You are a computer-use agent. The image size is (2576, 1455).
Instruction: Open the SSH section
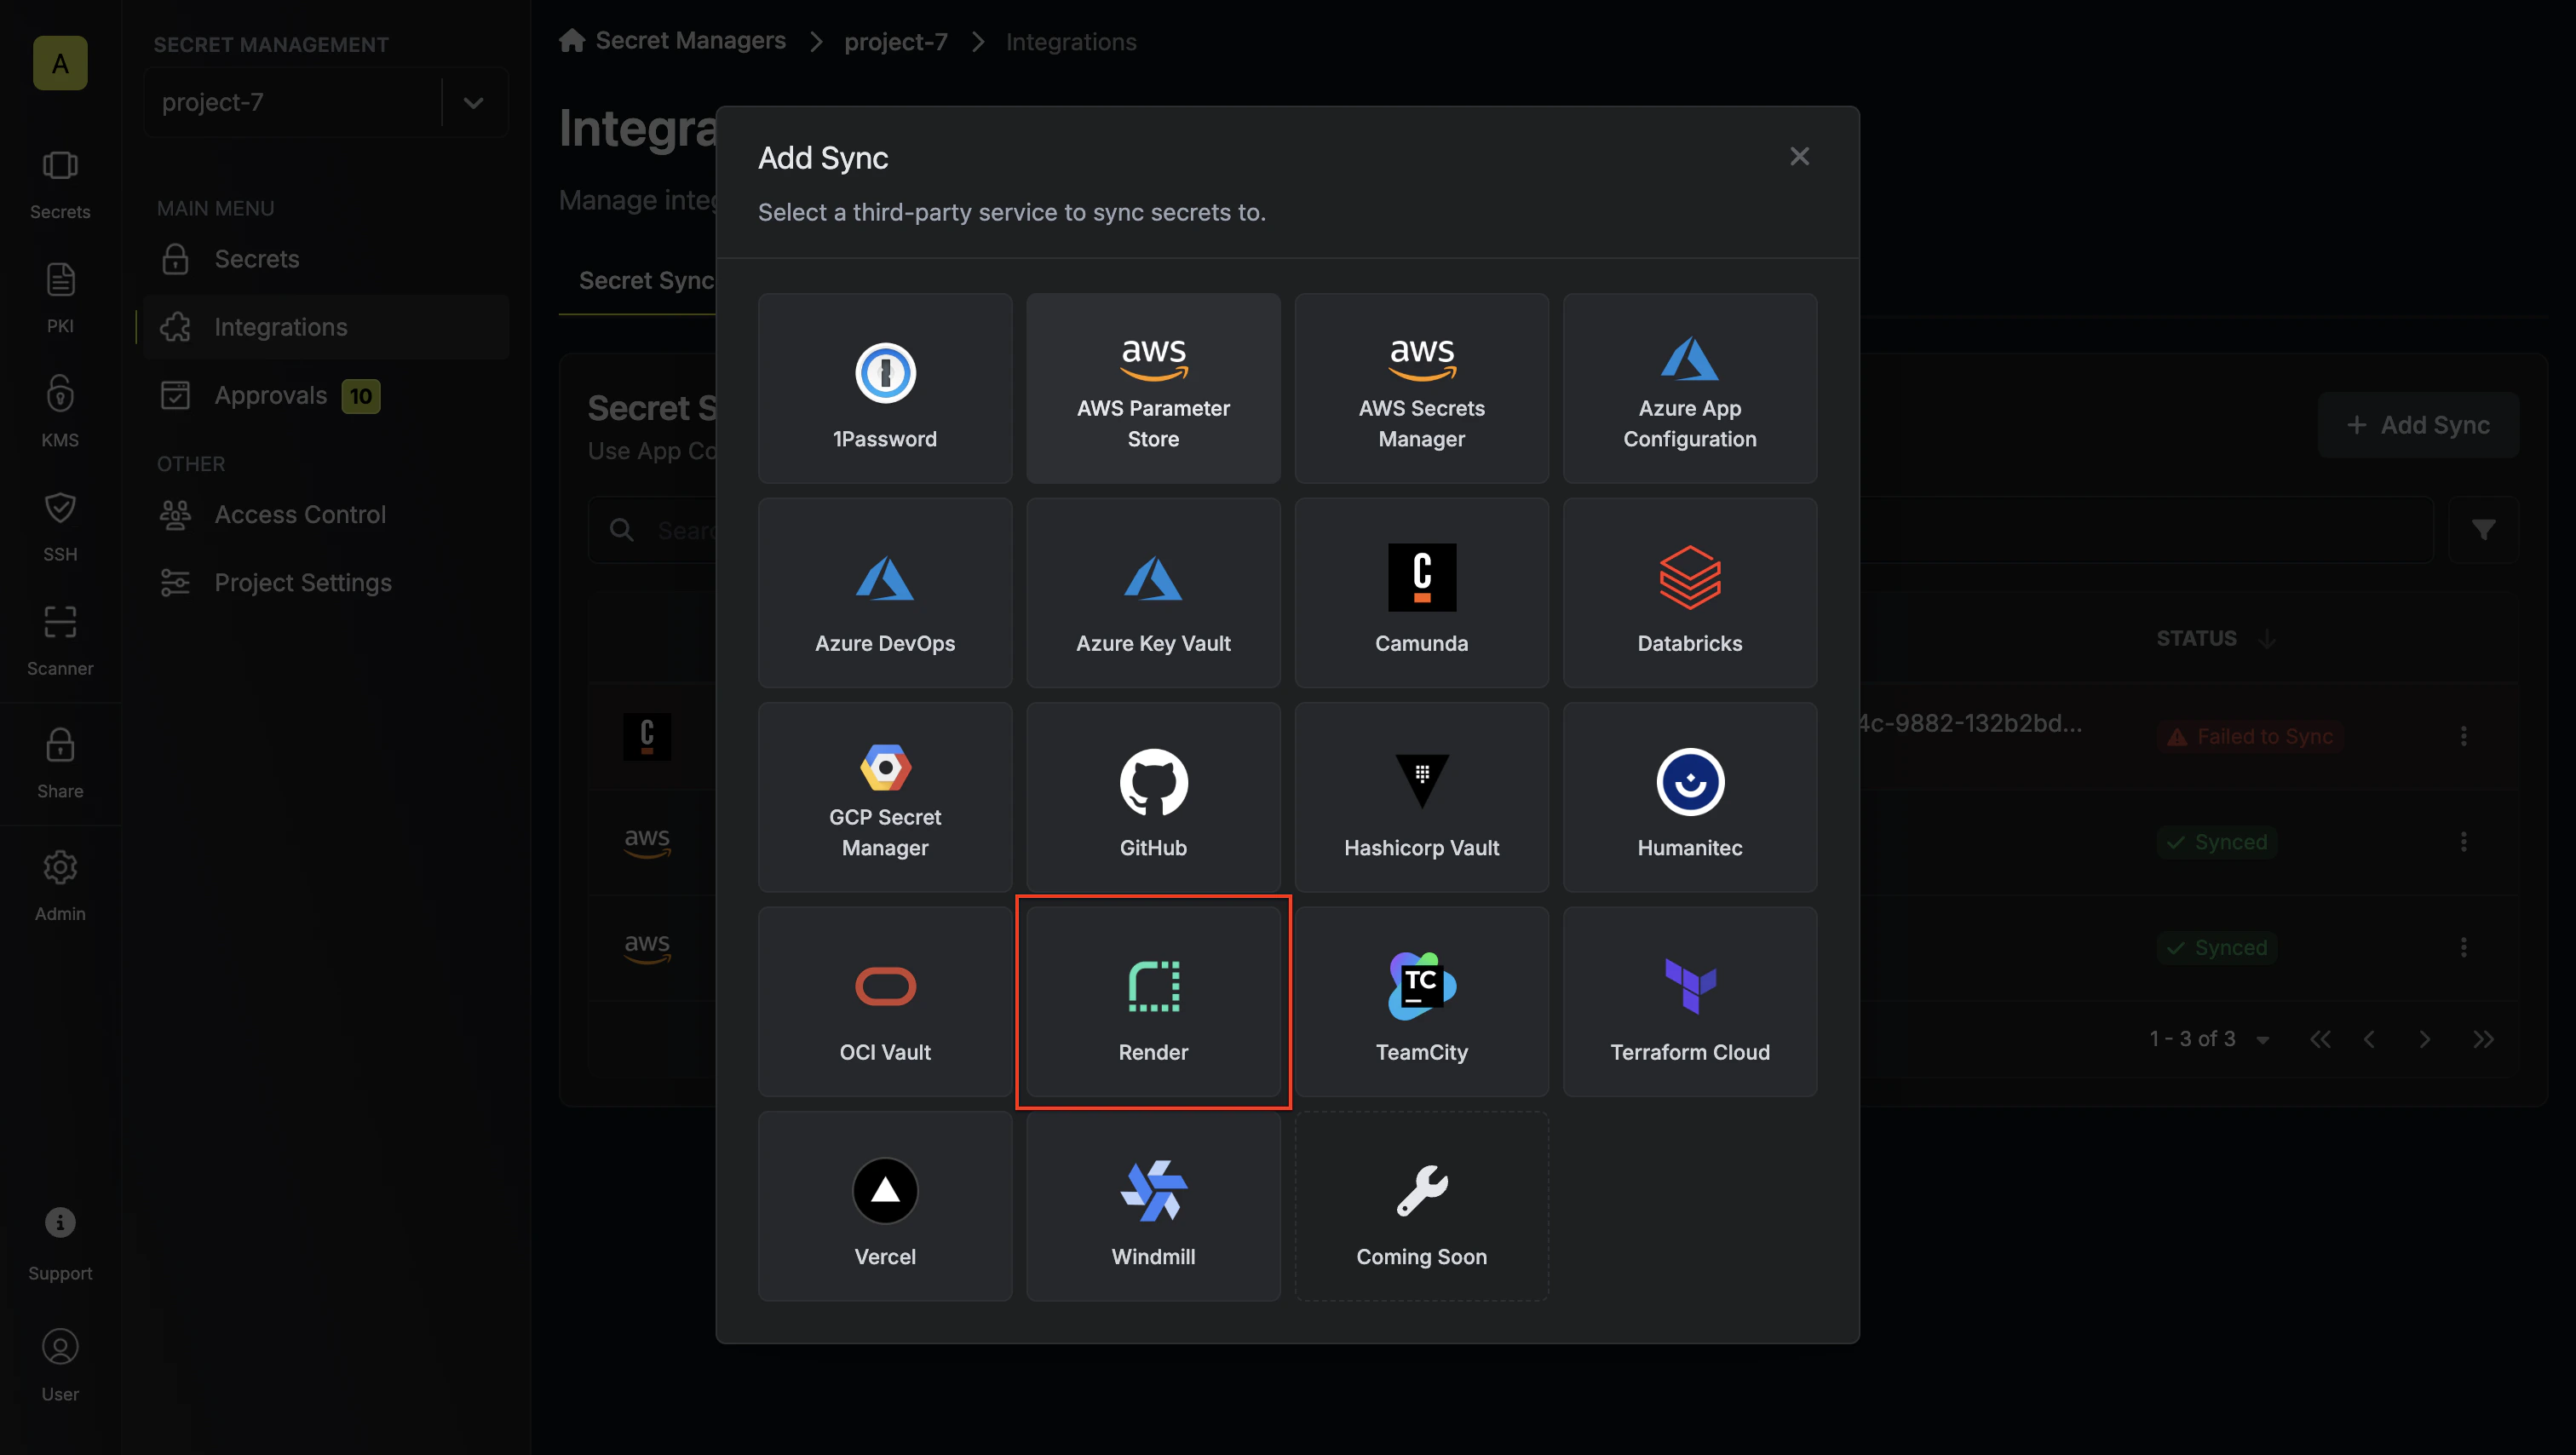(60, 526)
